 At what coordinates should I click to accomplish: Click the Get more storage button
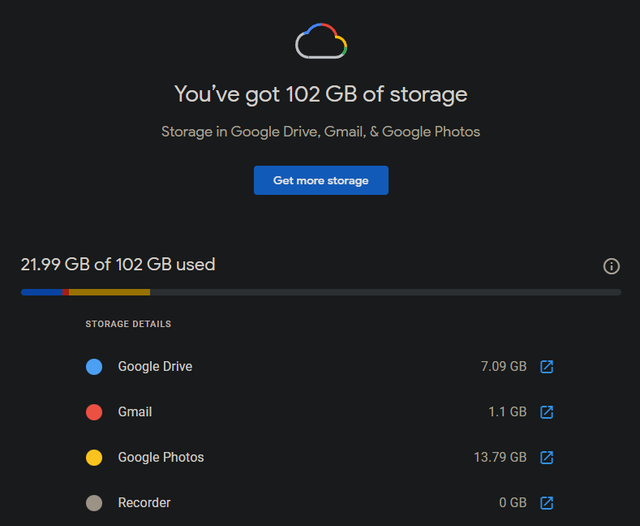tap(321, 180)
